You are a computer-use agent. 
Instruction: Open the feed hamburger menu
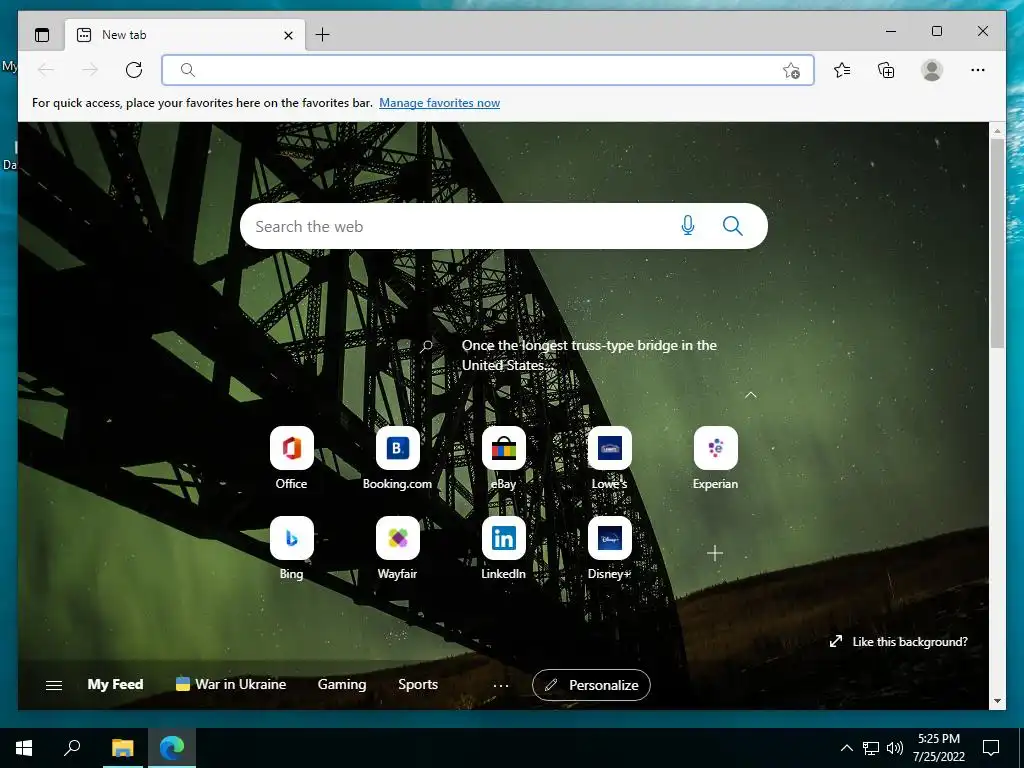pos(54,685)
